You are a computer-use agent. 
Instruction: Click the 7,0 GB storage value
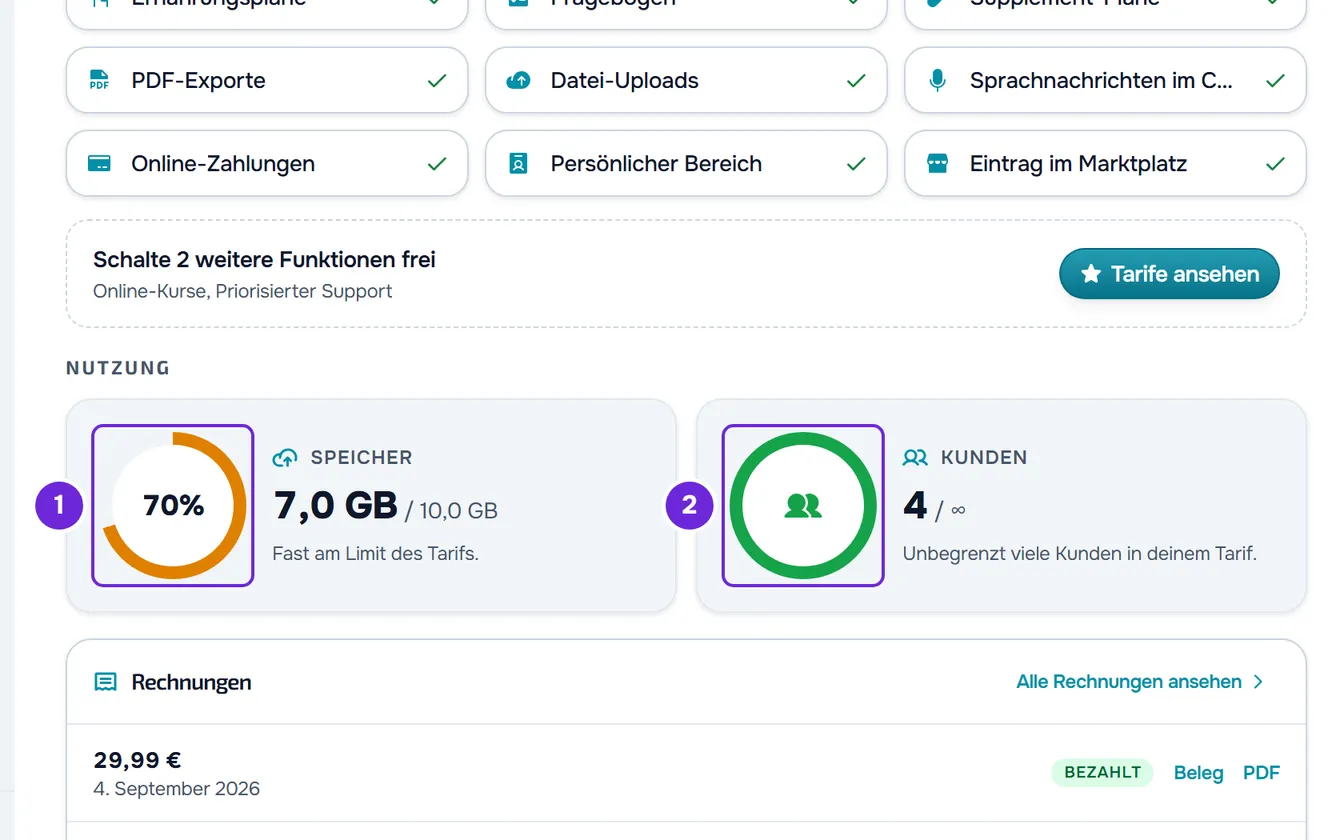coord(336,506)
